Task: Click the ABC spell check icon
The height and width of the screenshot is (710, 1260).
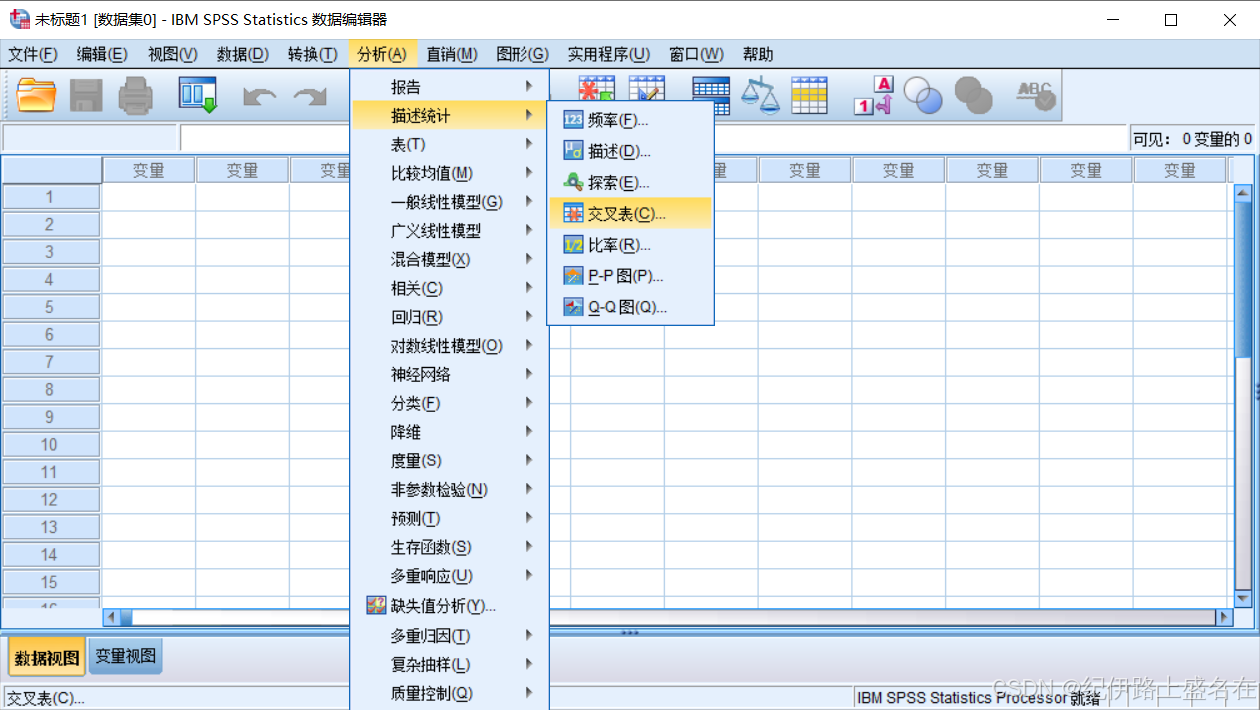Action: click(1035, 96)
